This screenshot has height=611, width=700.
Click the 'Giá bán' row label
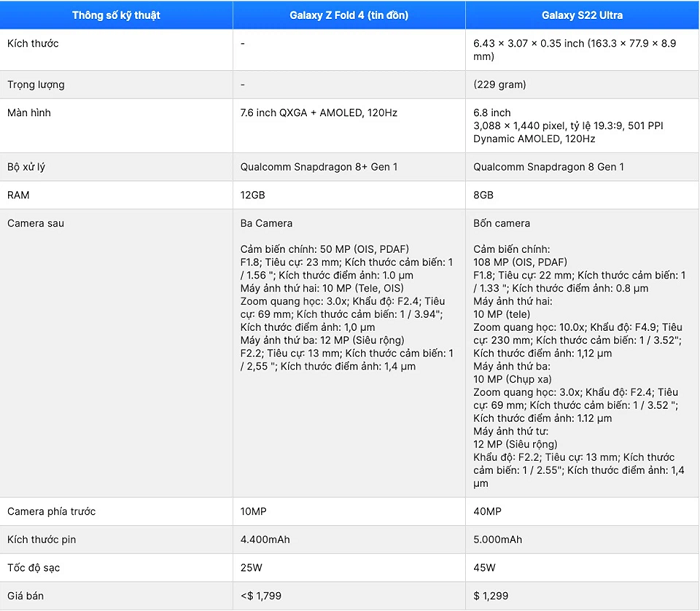(26, 596)
